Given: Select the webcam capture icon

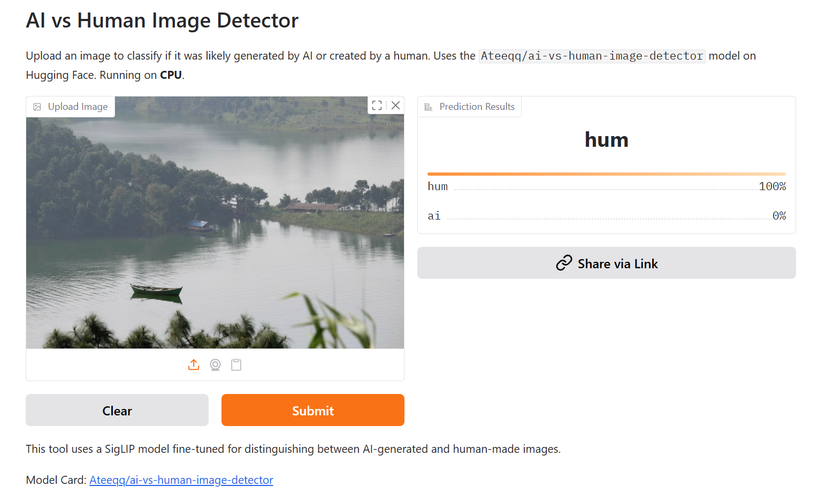Looking at the screenshot, I should tap(215, 365).
